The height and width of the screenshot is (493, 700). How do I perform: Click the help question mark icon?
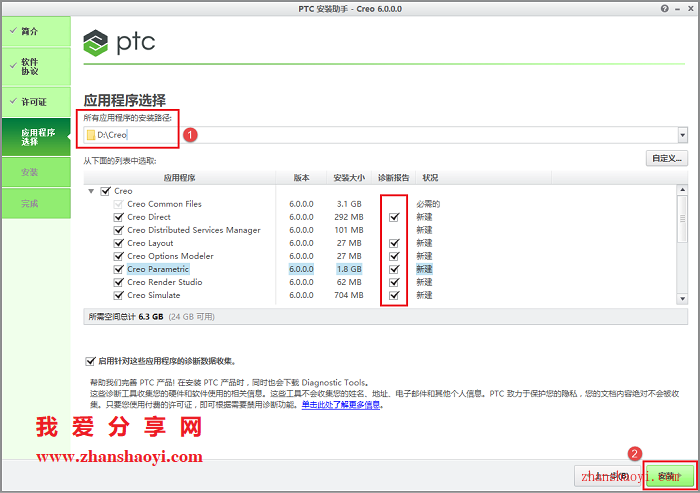pyautogui.click(x=665, y=8)
